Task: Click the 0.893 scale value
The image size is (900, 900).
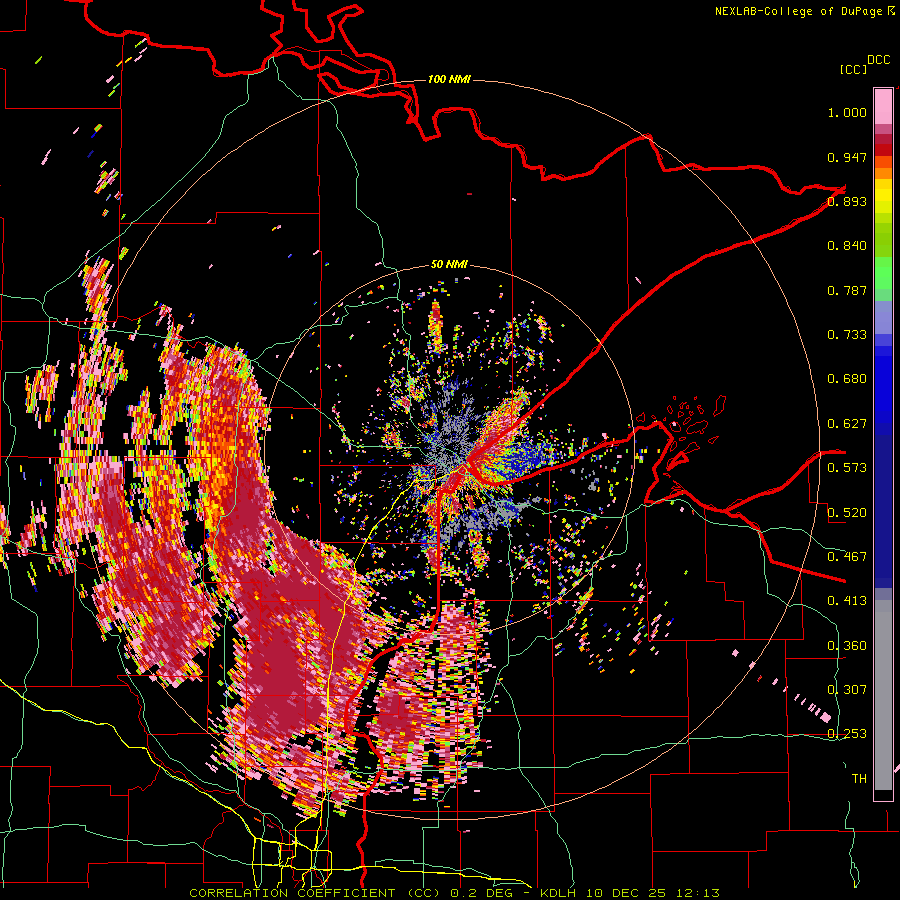Action: tap(847, 201)
